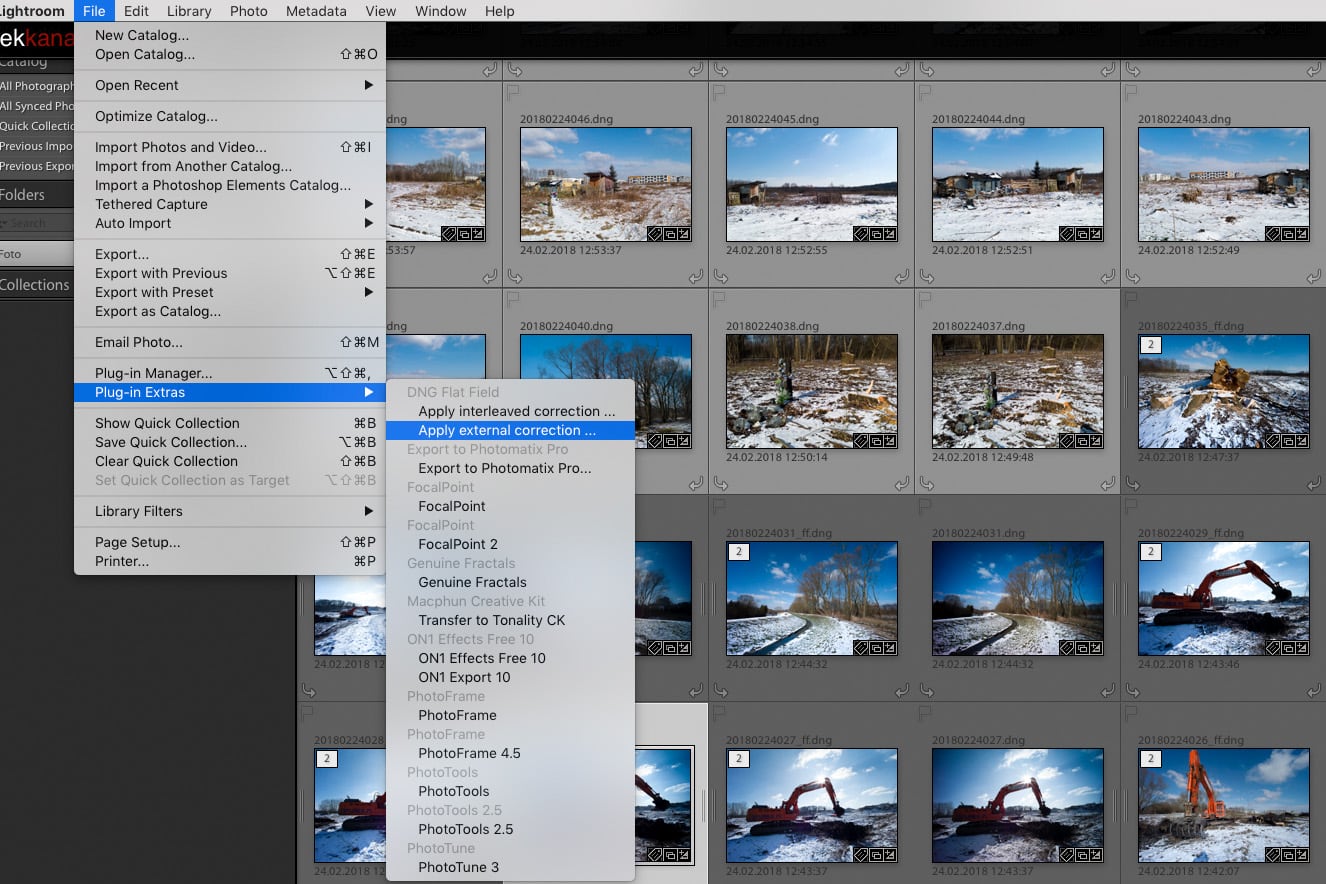Rotate 20180224043.dng clockwise using its corner arrow
Image resolution: width=1326 pixels, height=884 pixels.
[1313, 276]
